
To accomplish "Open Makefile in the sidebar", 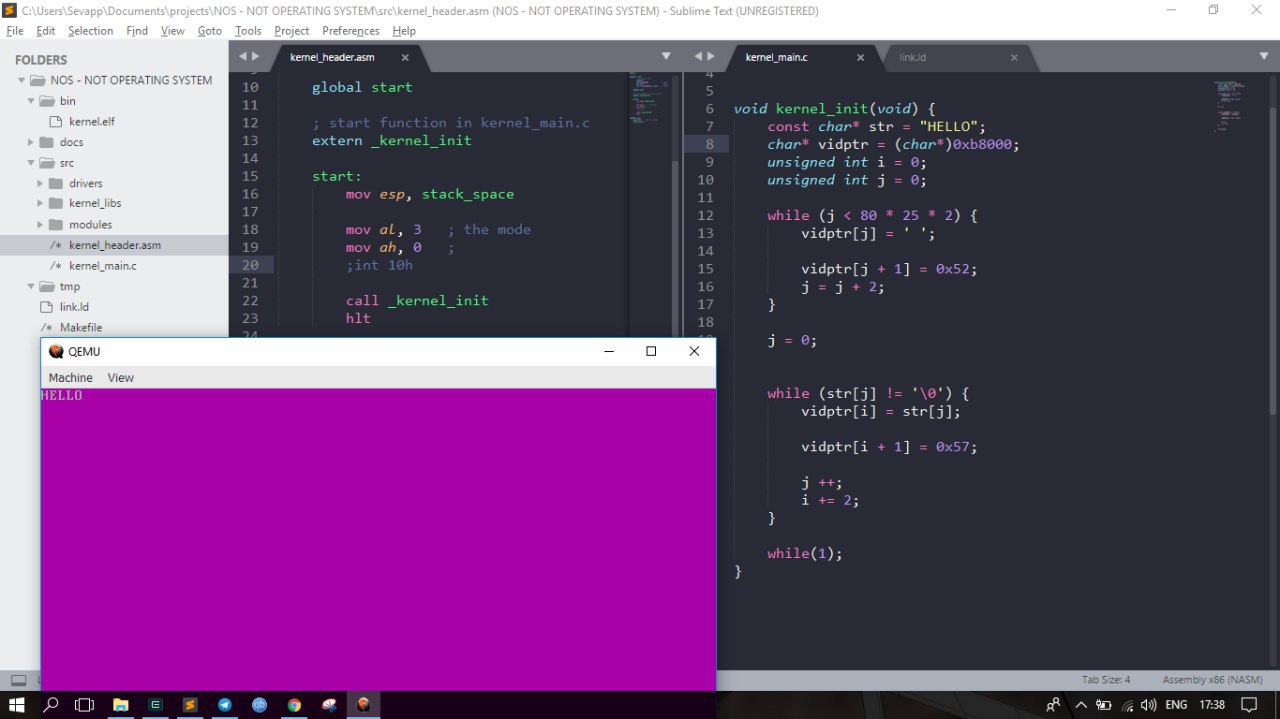I will (80, 327).
